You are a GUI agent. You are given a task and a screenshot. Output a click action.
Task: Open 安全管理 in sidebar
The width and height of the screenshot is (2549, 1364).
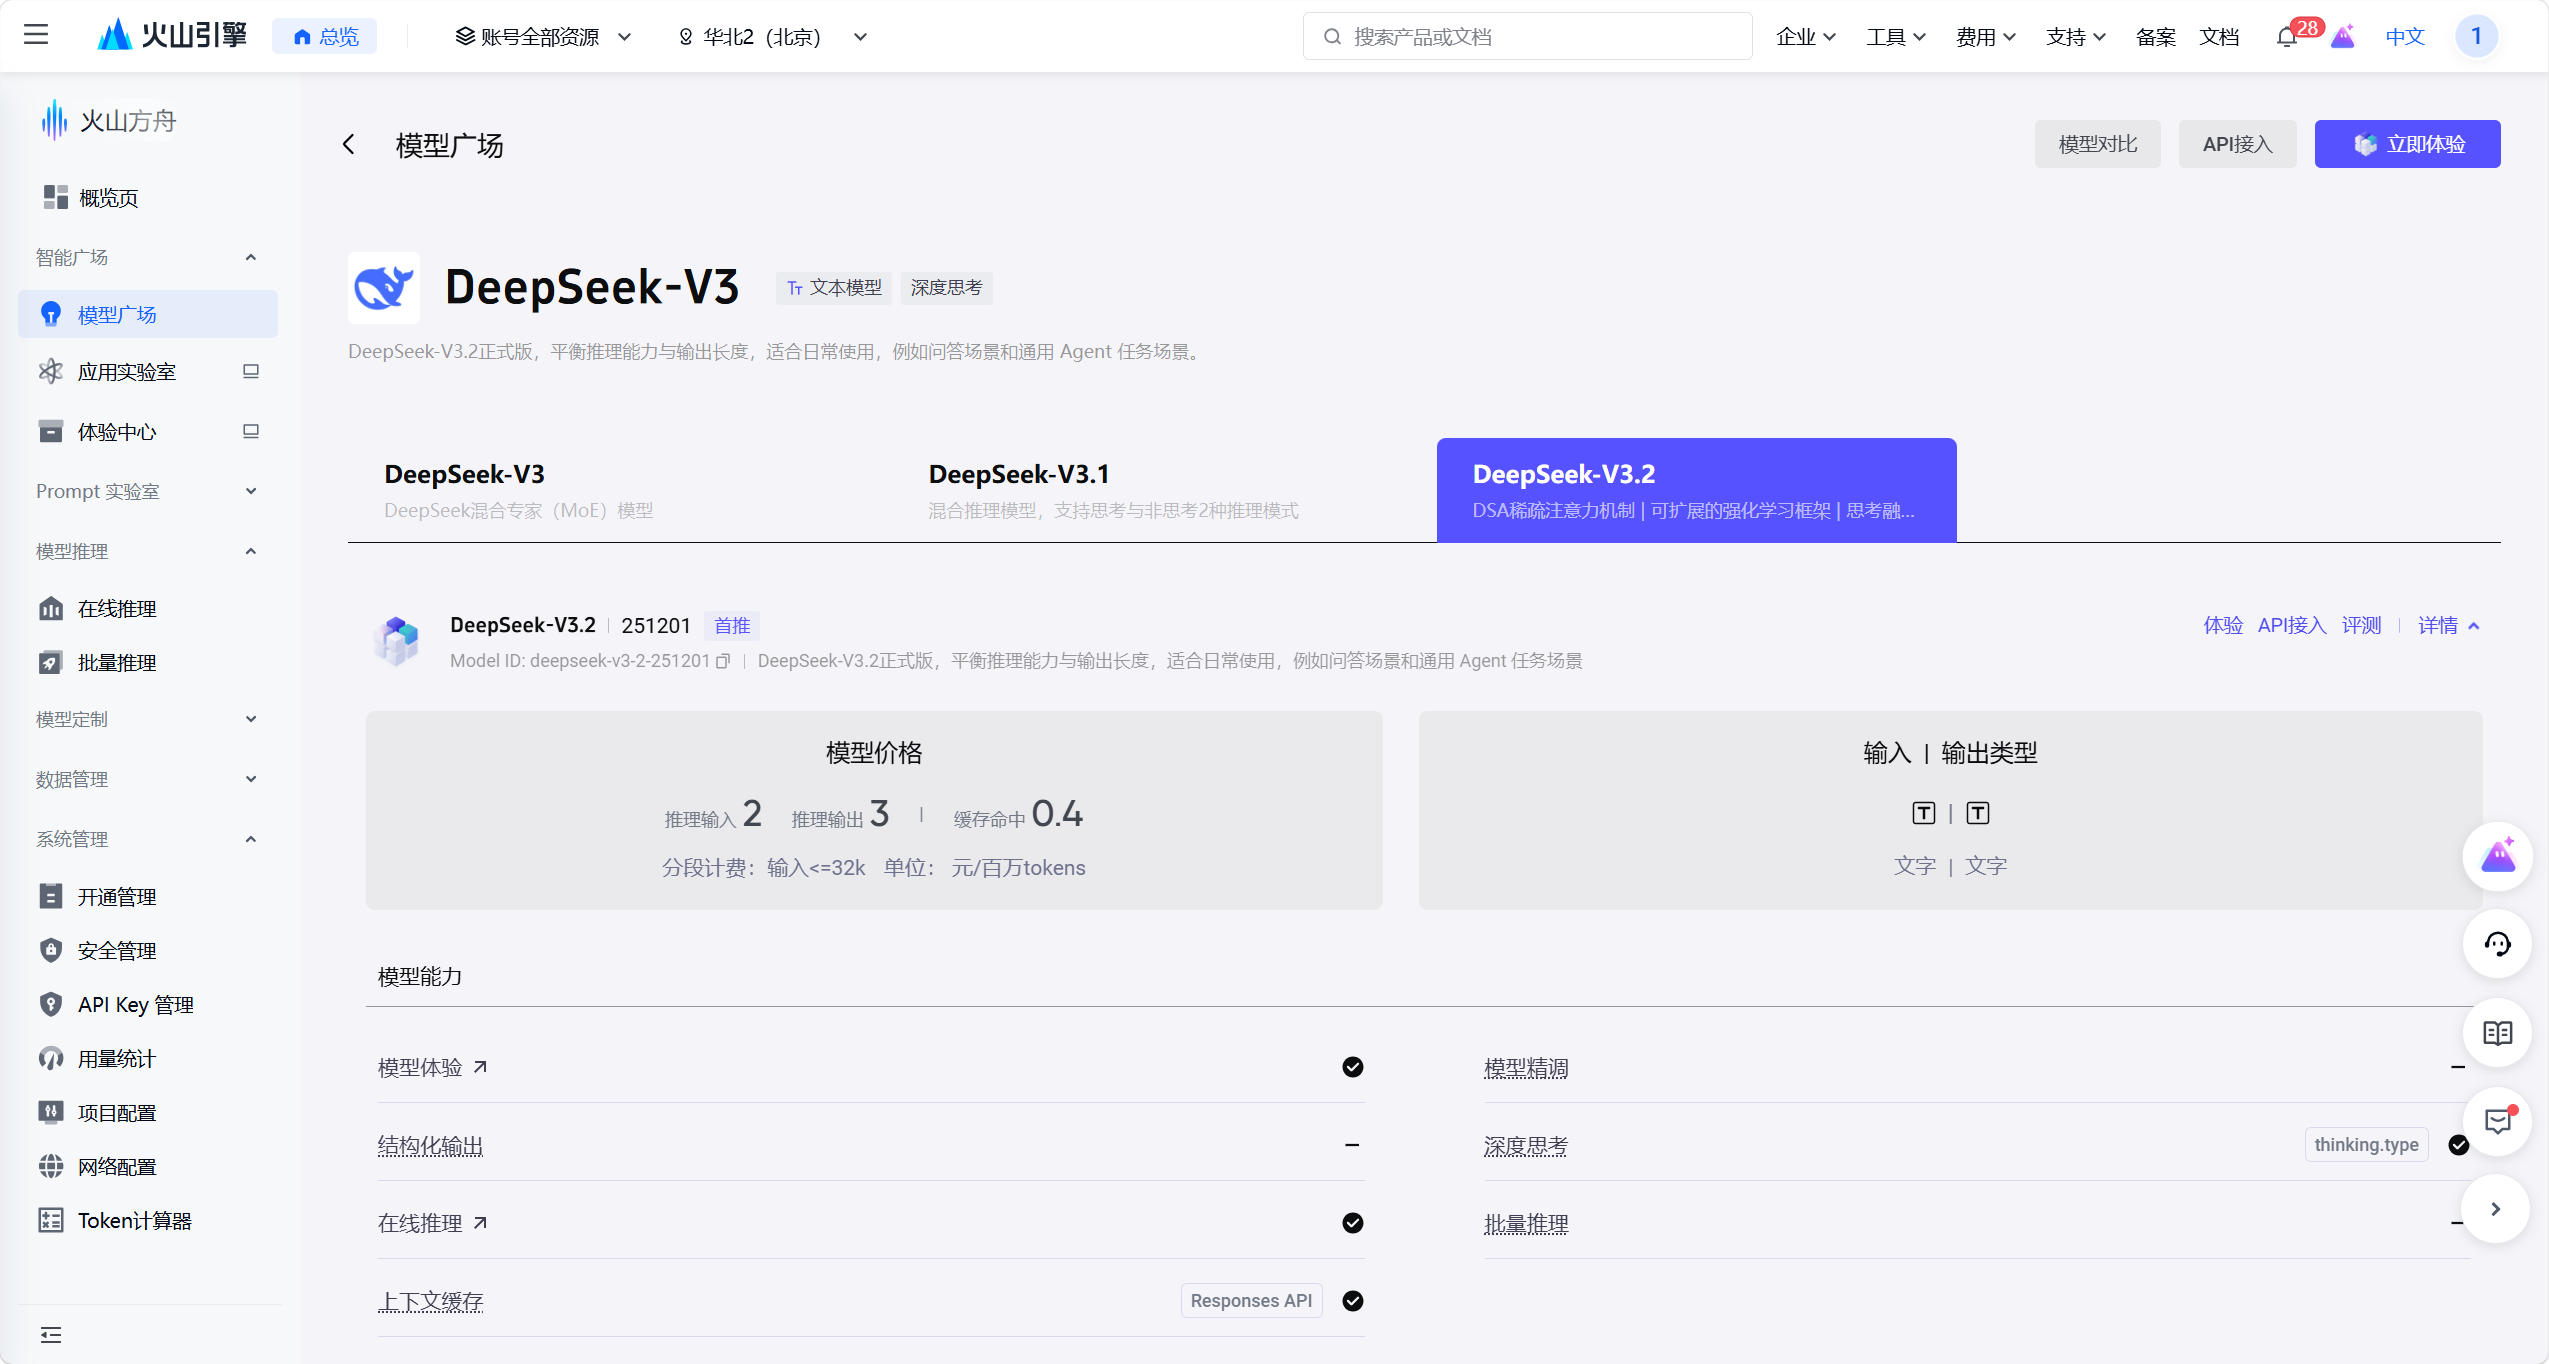[x=149, y=951]
